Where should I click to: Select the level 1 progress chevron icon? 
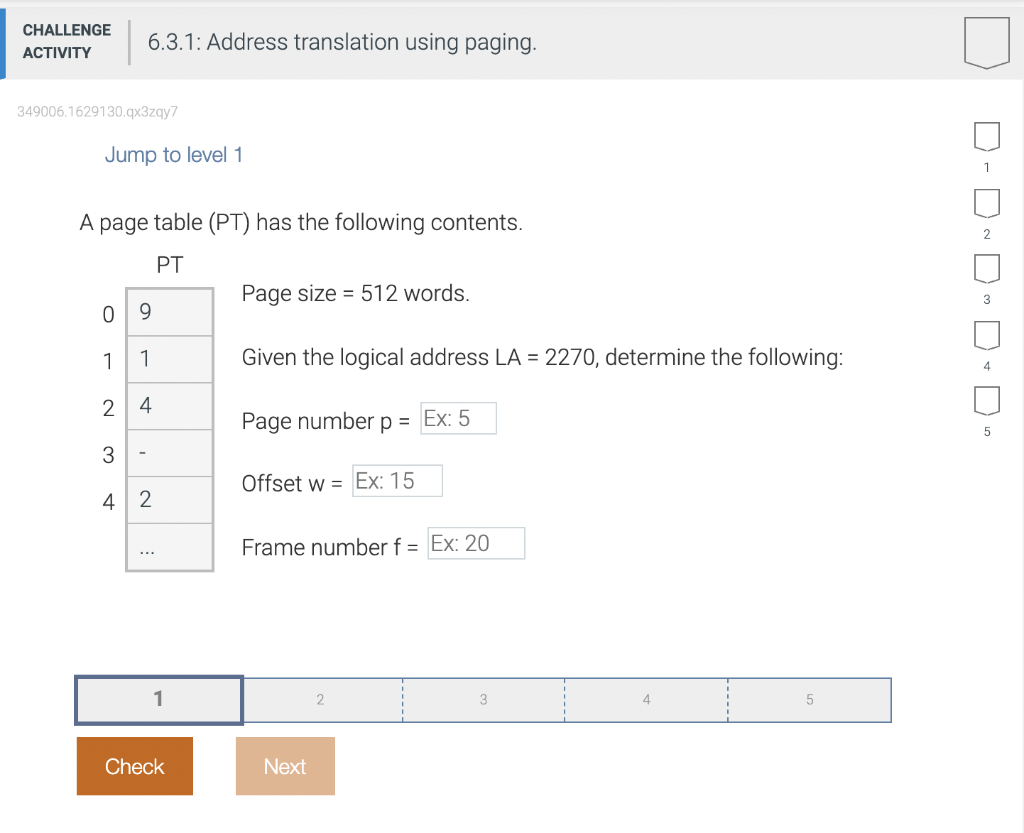pos(986,138)
